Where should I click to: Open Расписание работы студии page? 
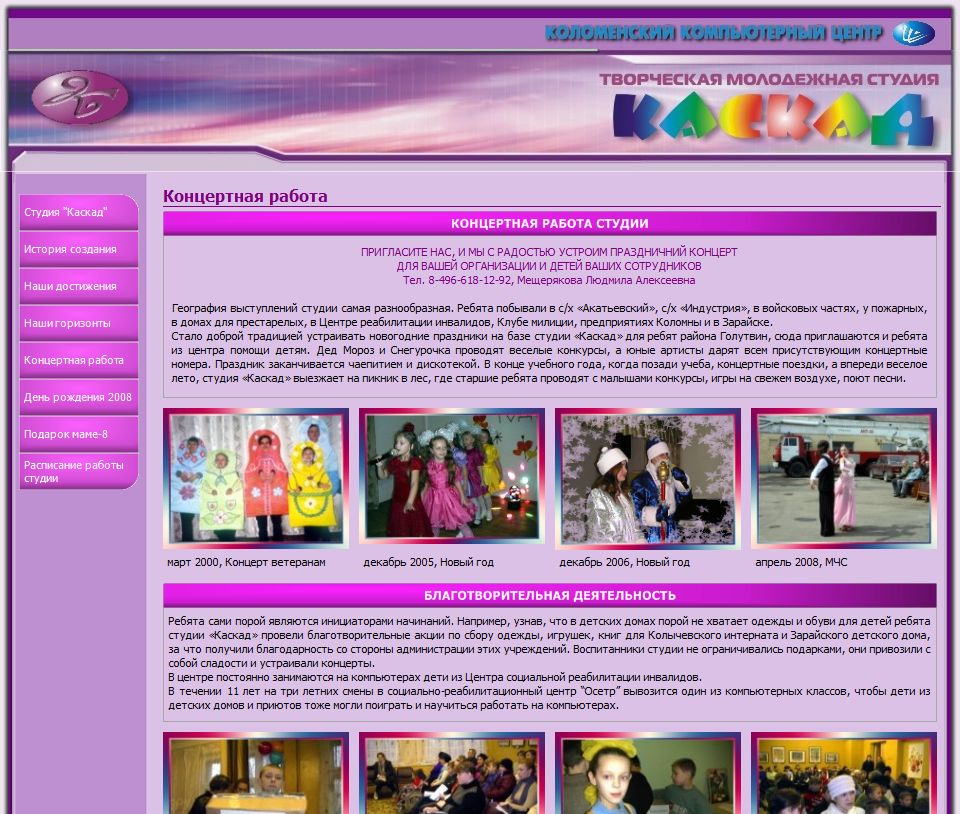(x=78, y=471)
